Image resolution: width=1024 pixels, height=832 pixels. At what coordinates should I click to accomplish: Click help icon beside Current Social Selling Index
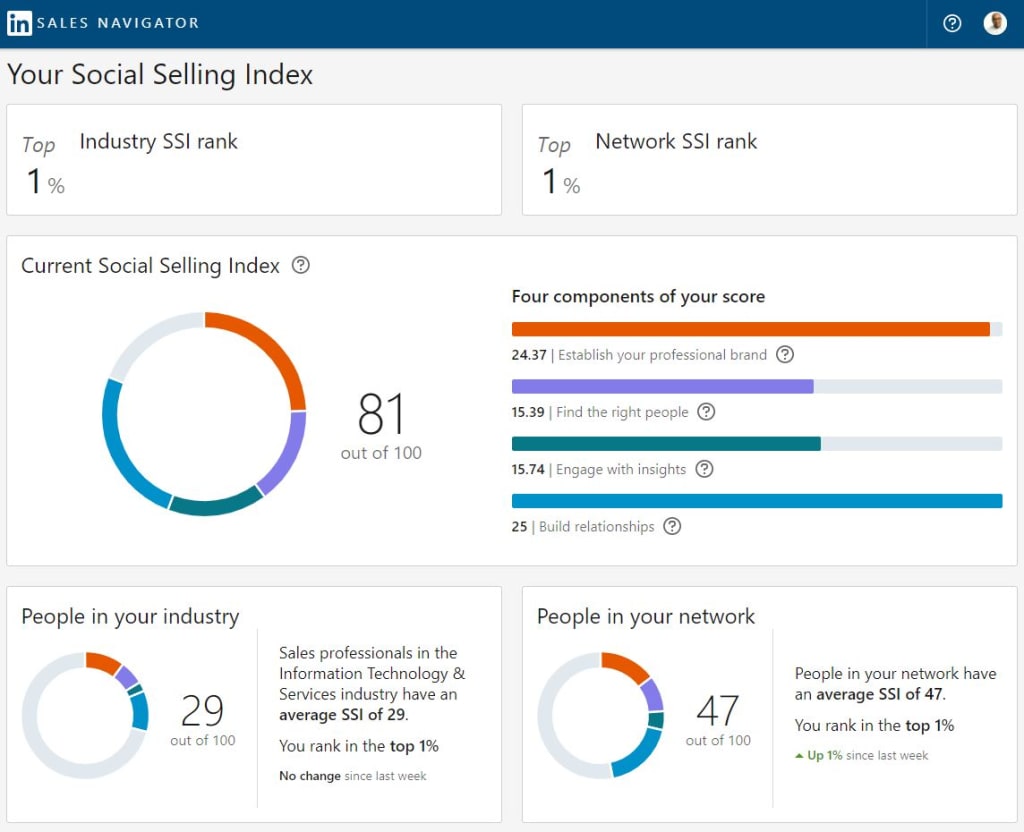click(300, 265)
